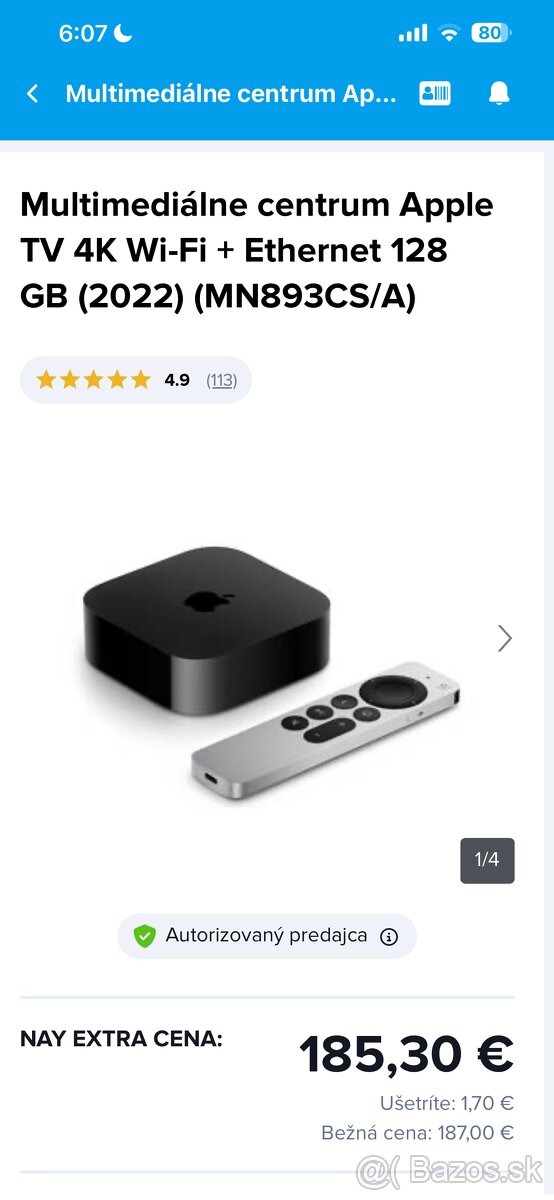
Task: Tap the battery level indicator
Action: [x=491, y=33]
